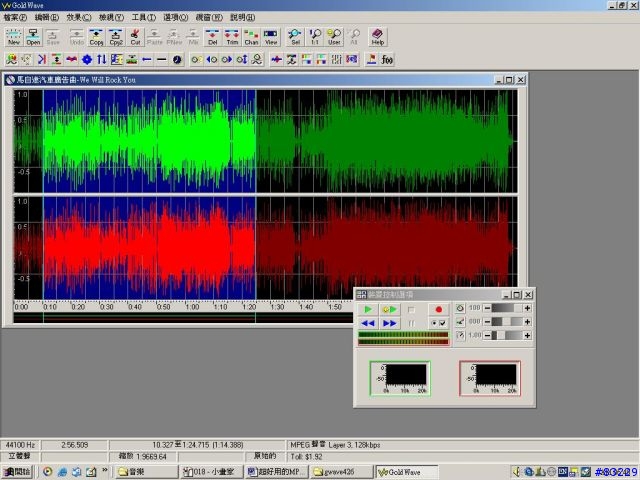This screenshot has height=480, width=640.
Task: Decrease volume with the top minus button
Action: 487,308
